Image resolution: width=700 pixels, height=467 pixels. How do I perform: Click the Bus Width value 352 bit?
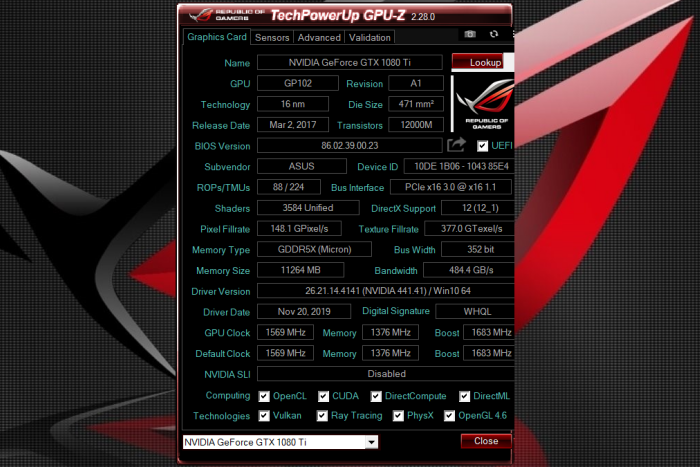pos(478,249)
